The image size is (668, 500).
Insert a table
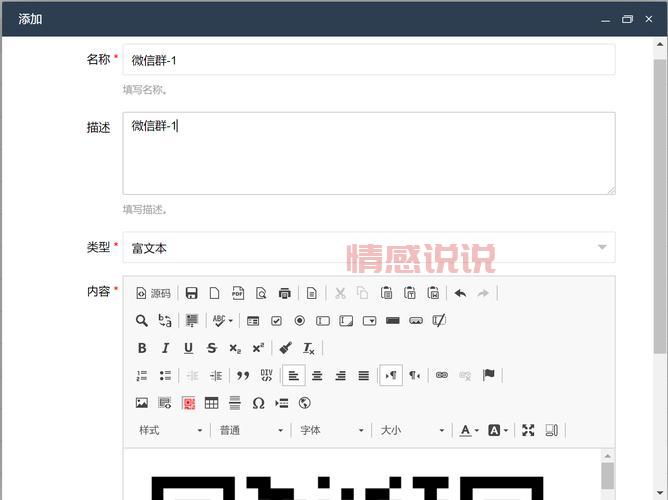point(212,402)
